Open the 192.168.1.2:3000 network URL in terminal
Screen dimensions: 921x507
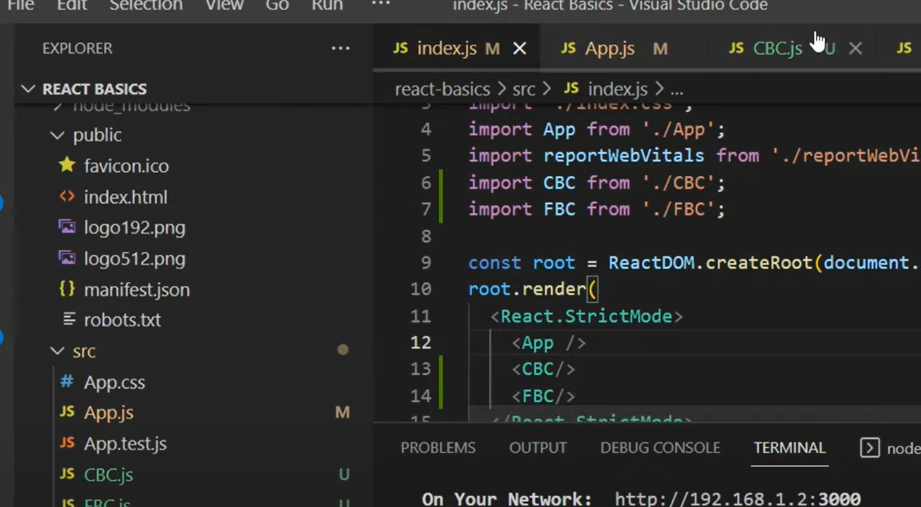[x=738, y=499]
